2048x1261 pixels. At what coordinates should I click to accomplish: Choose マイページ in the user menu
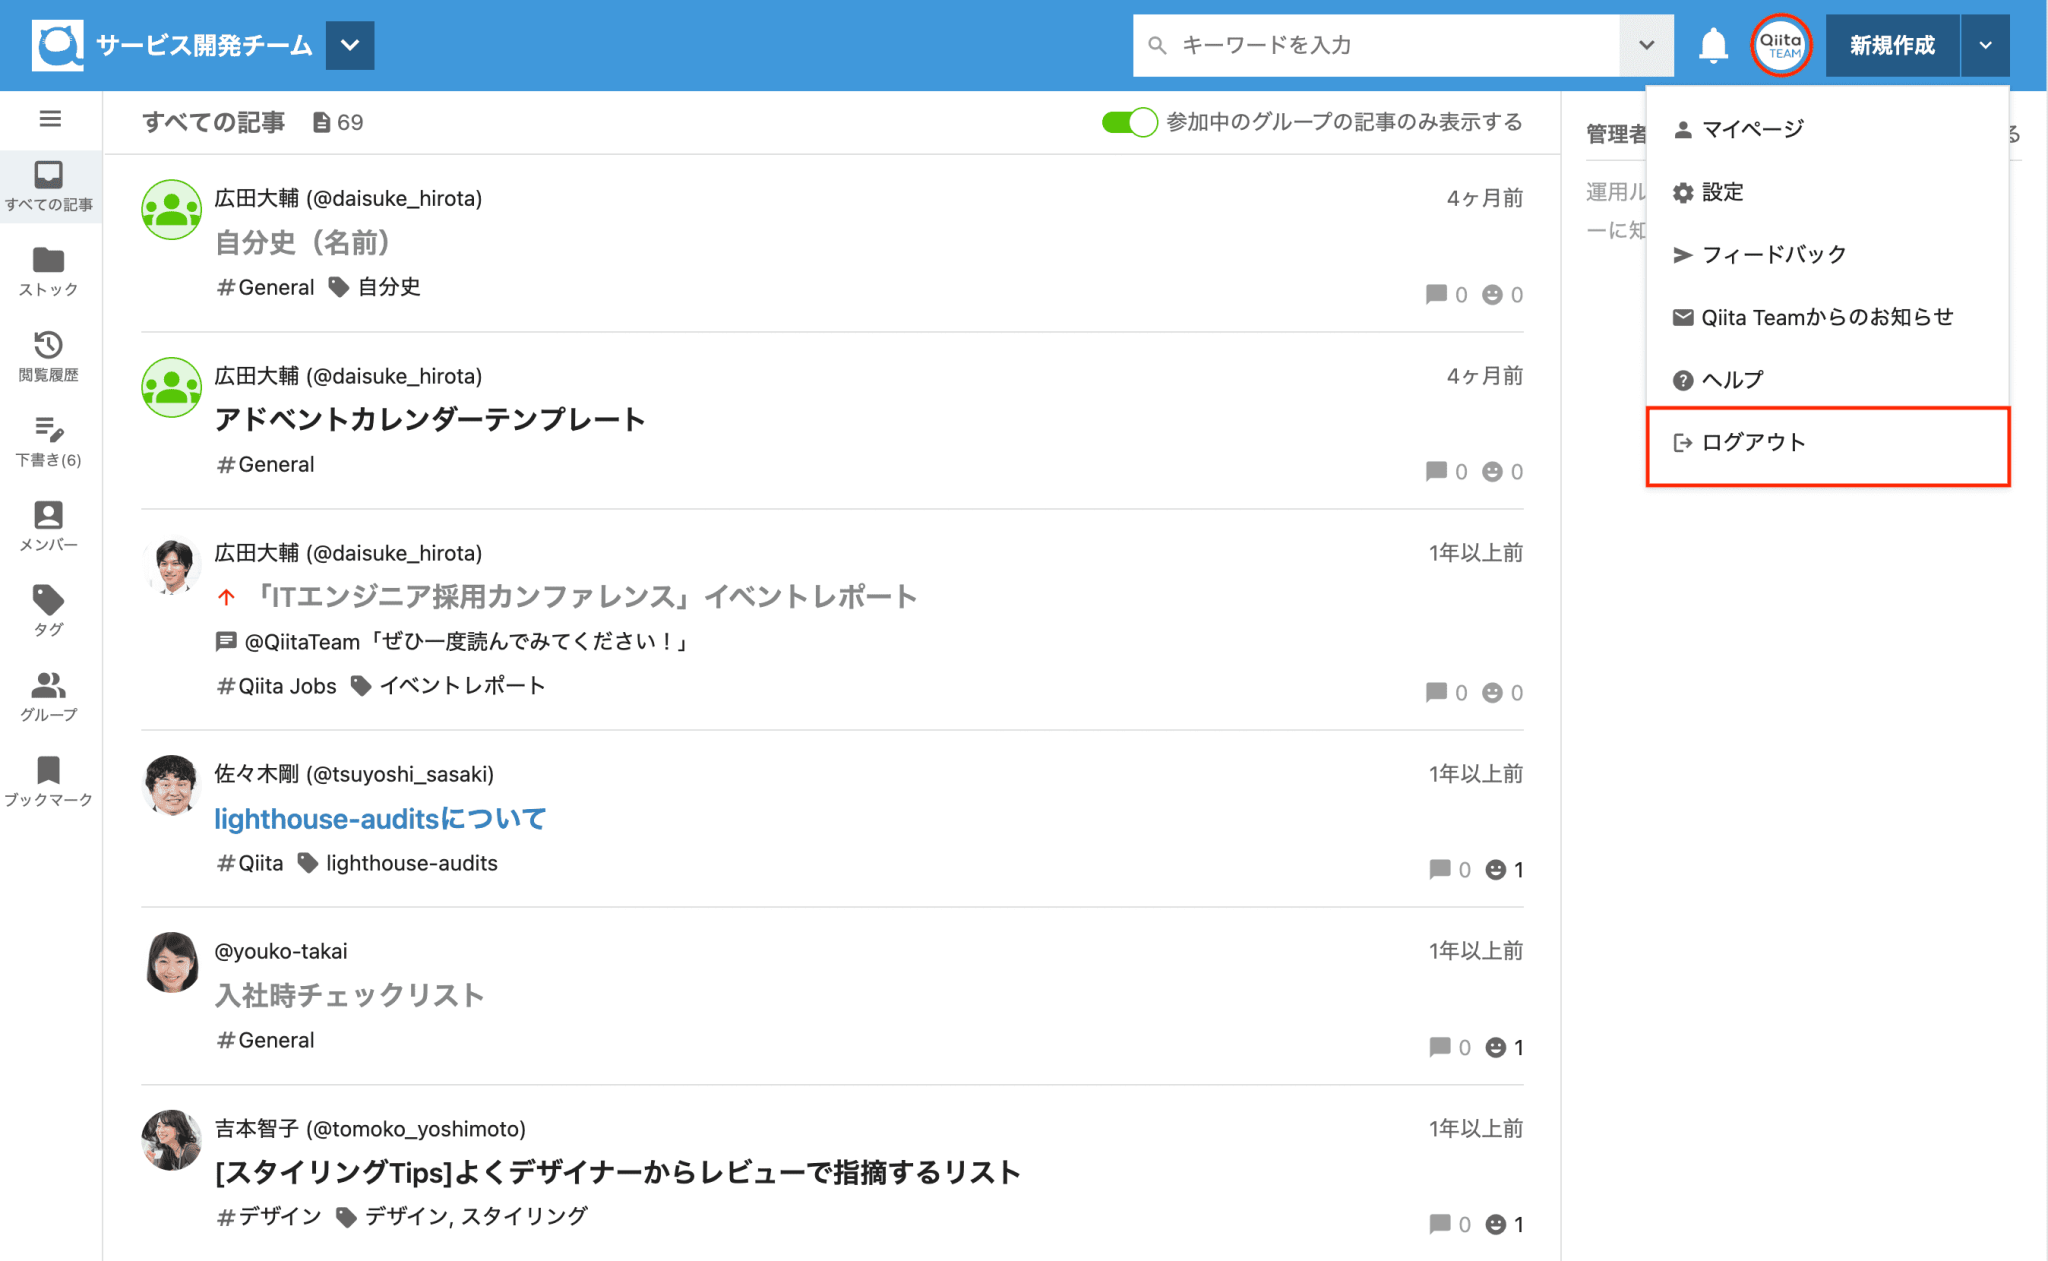1827,129
